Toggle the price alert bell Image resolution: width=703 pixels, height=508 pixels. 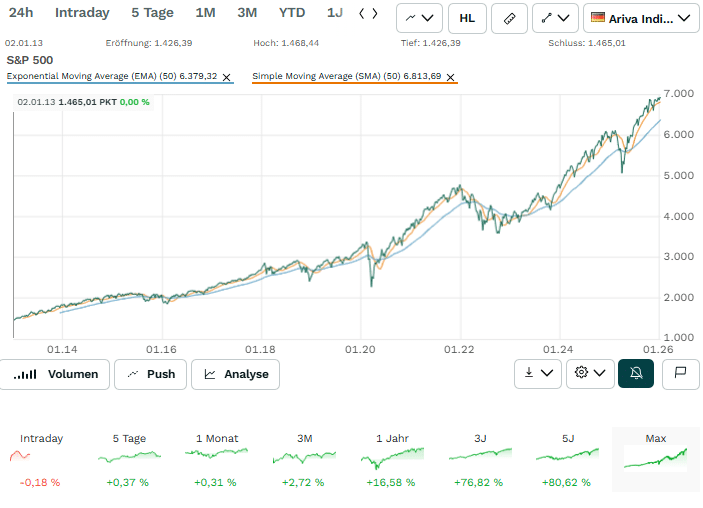coord(636,373)
